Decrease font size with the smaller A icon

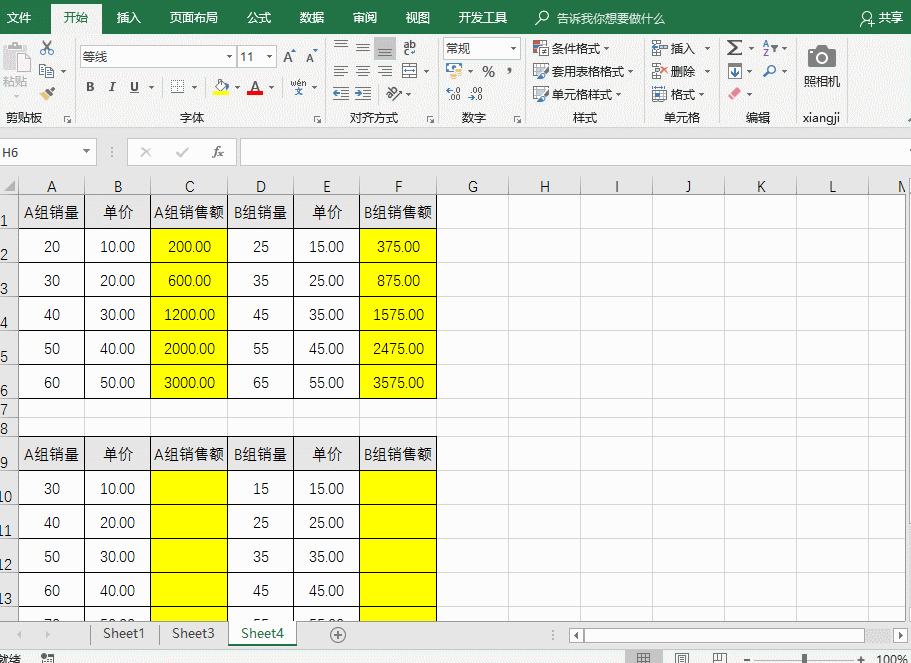pyautogui.click(x=311, y=57)
